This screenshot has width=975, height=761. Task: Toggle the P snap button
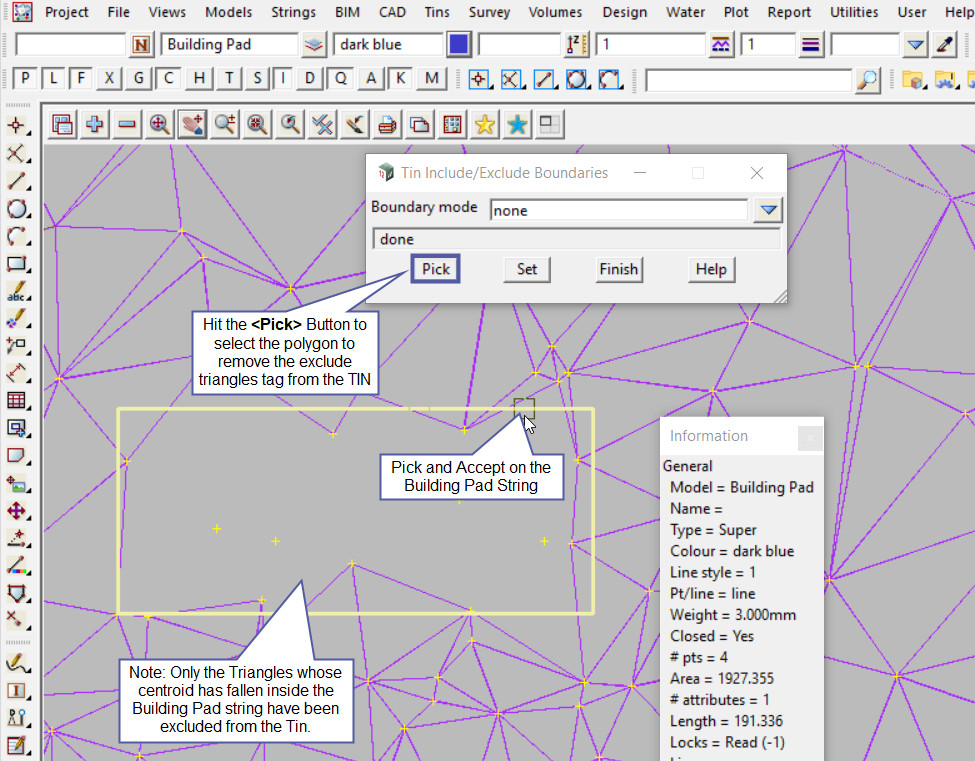(x=25, y=79)
